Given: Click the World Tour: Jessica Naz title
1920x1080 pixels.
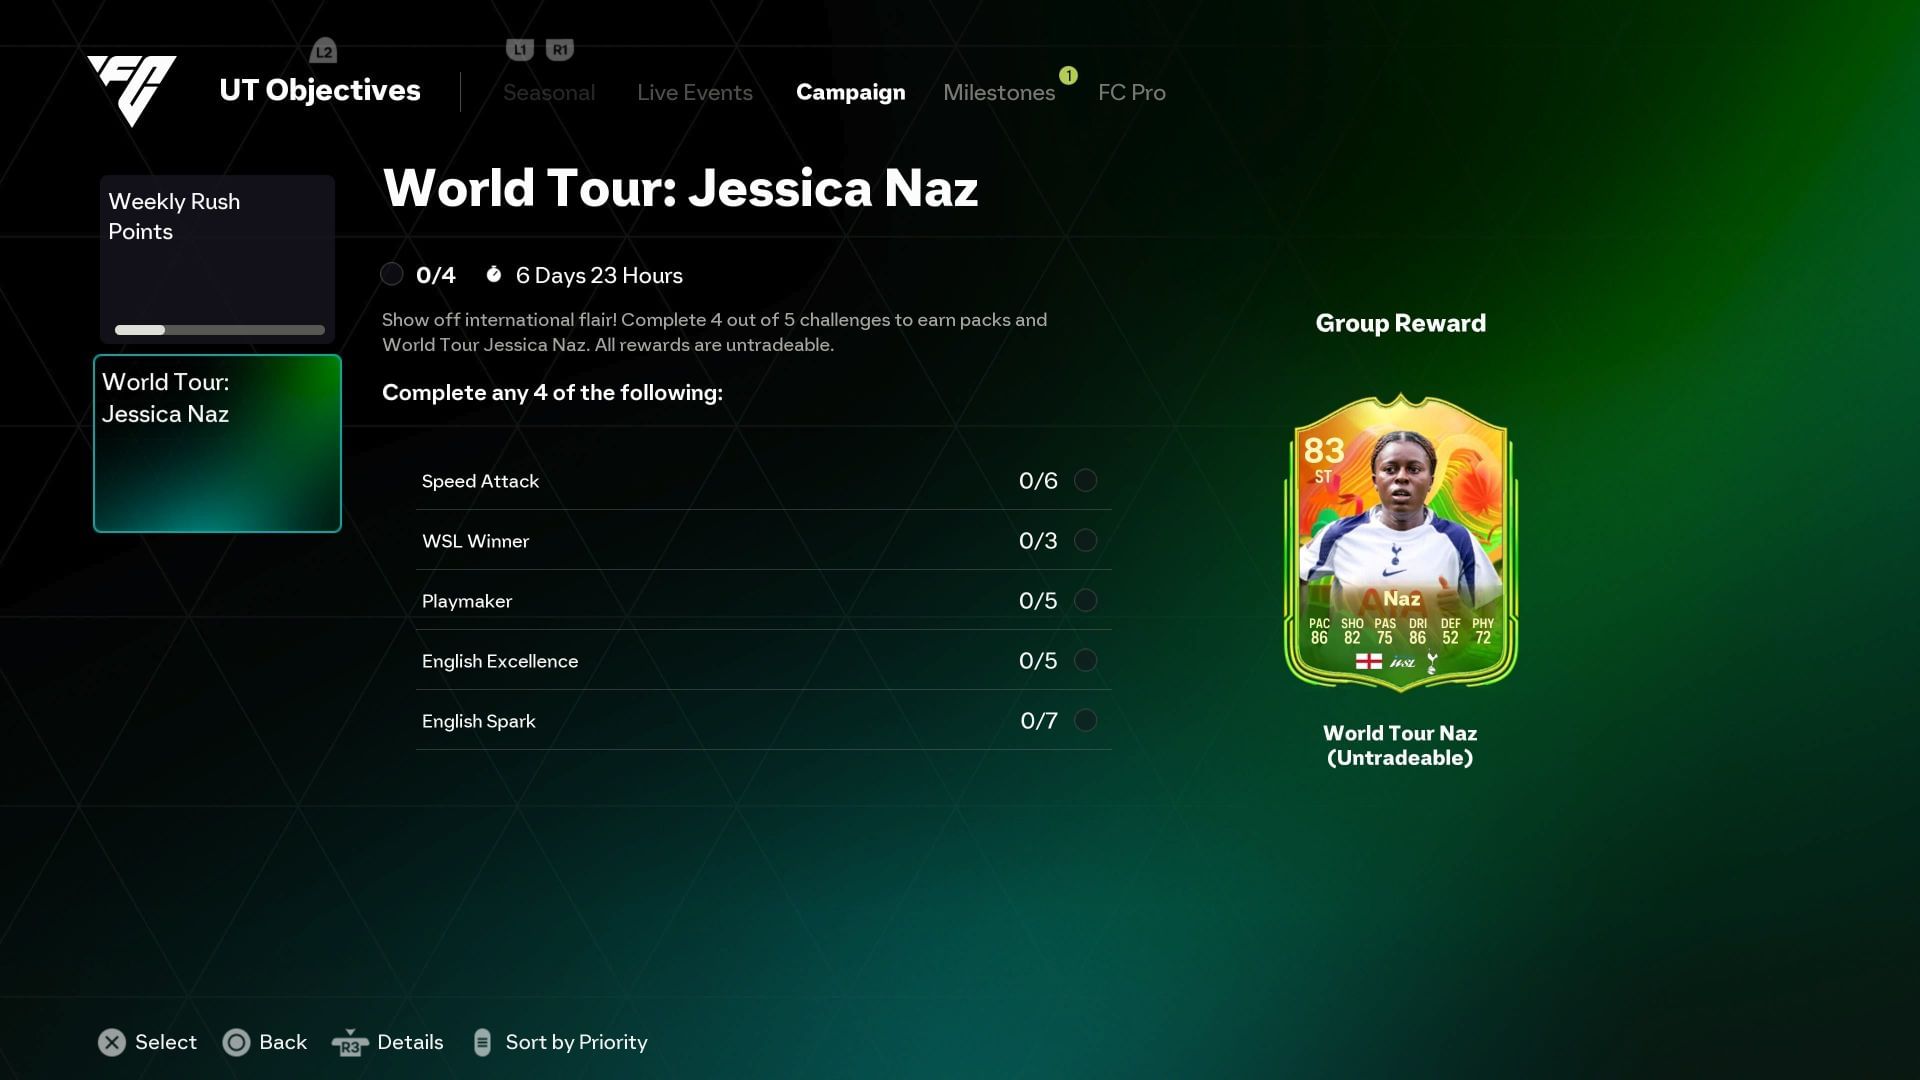Looking at the screenshot, I should click(x=680, y=188).
